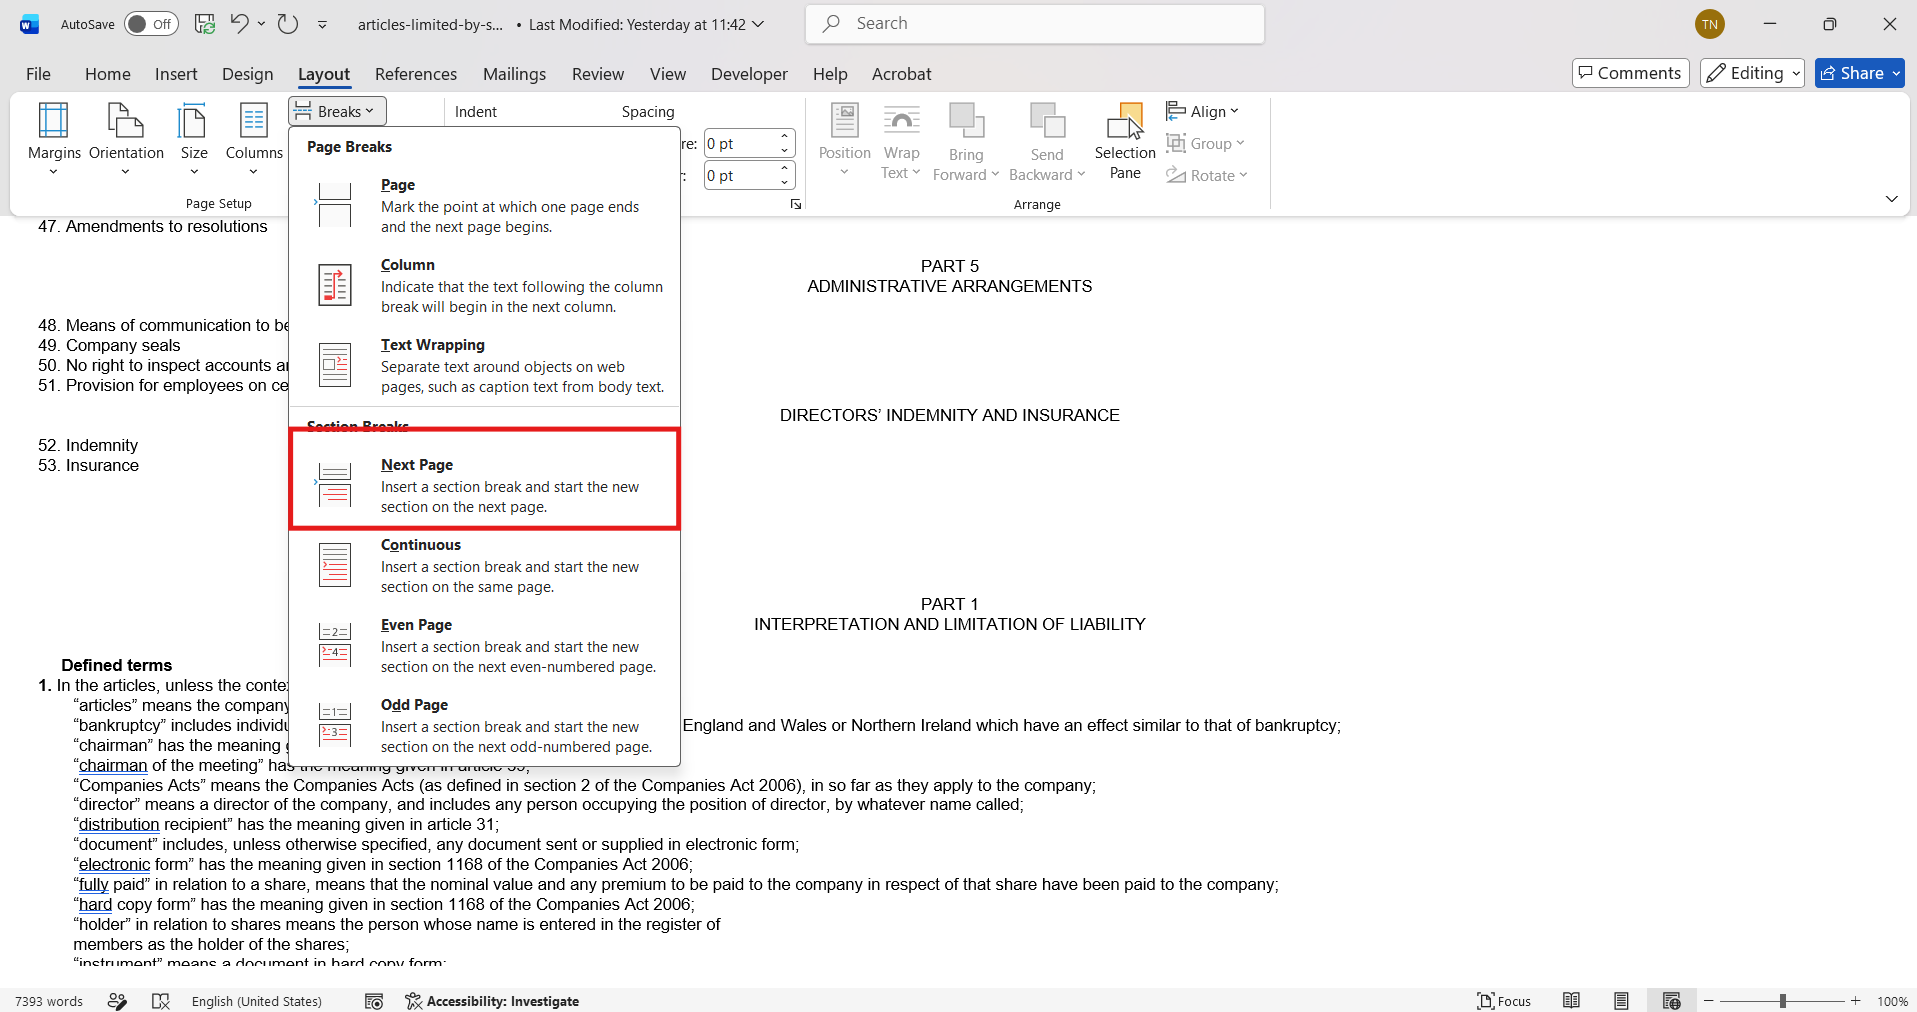This screenshot has width=1917, height=1012.
Task: Open the Columns options
Action: tap(254, 140)
